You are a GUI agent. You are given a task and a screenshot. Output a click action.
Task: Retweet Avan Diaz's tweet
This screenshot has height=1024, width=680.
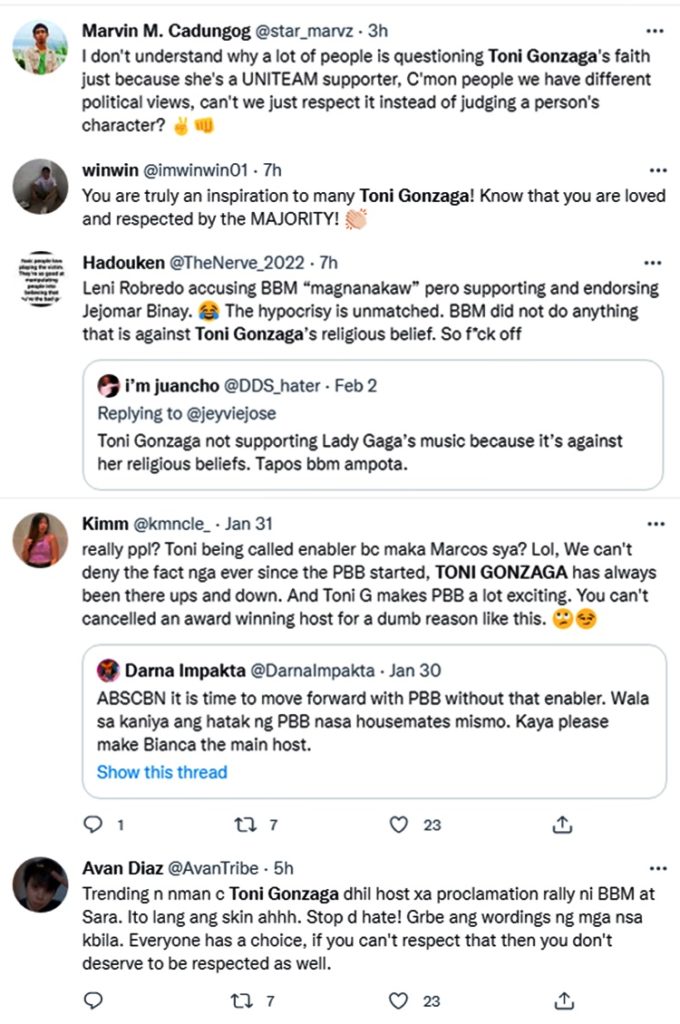click(x=241, y=1000)
